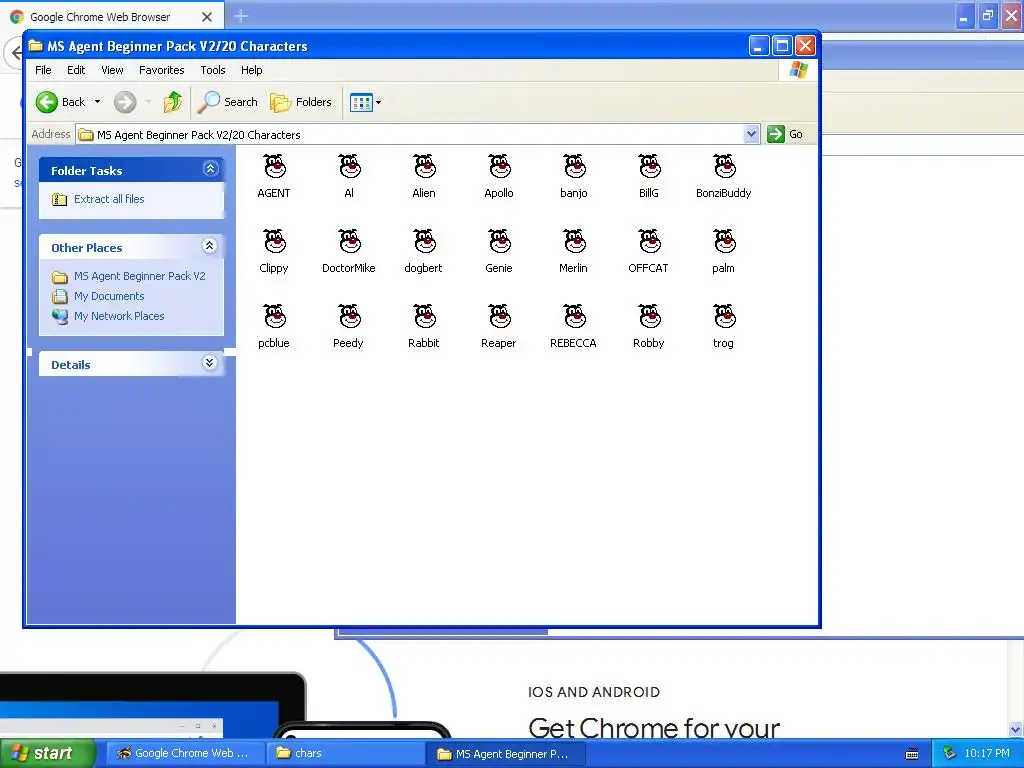
Task: Collapse the Folder Tasks panel
Action: pos(210,169)
